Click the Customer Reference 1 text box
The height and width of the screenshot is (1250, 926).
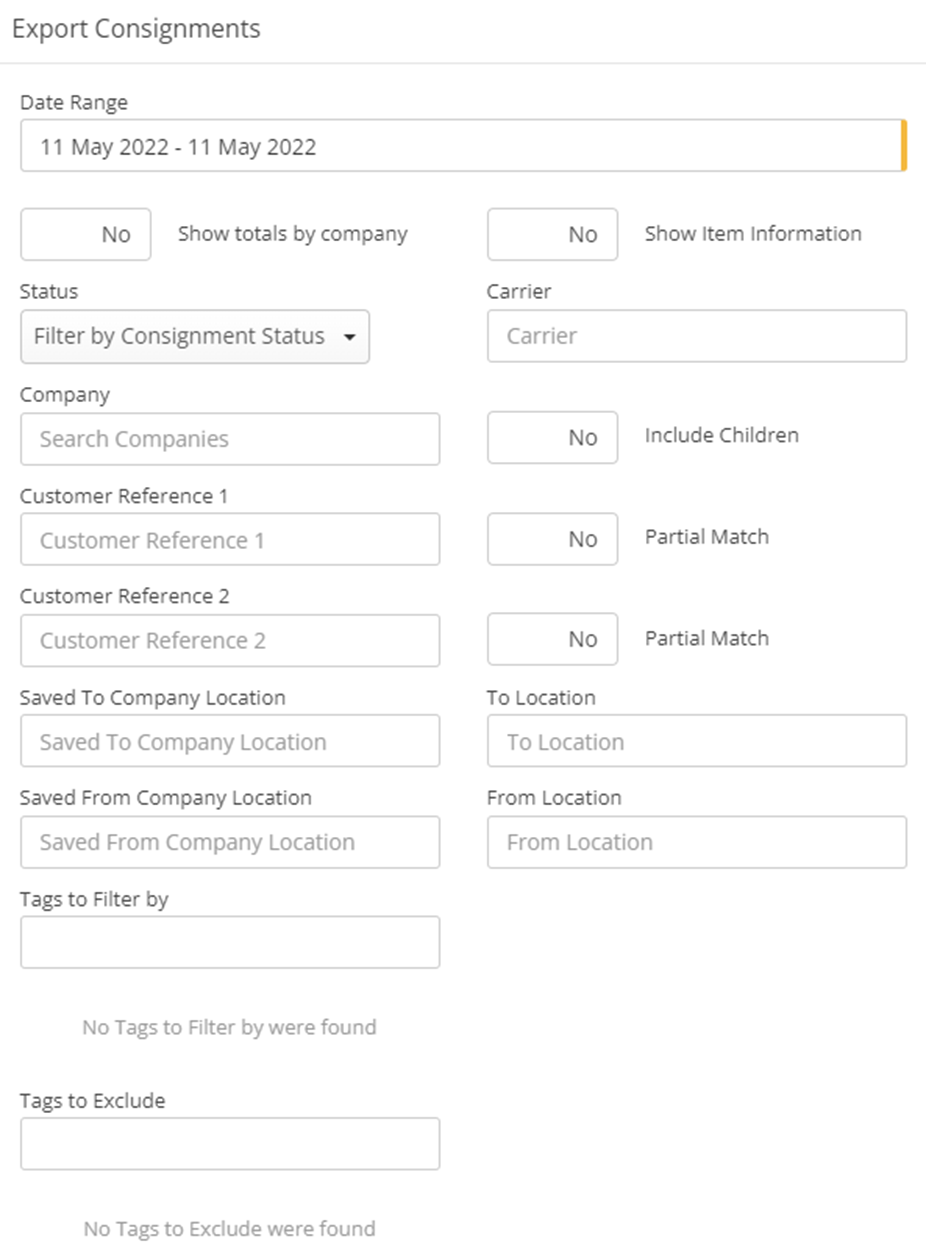coord(230,540)
